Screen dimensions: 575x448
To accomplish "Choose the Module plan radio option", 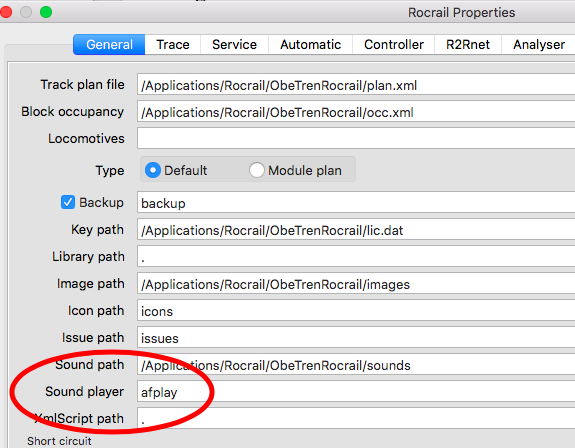I will pyautogui.click(x=256, y=170).
